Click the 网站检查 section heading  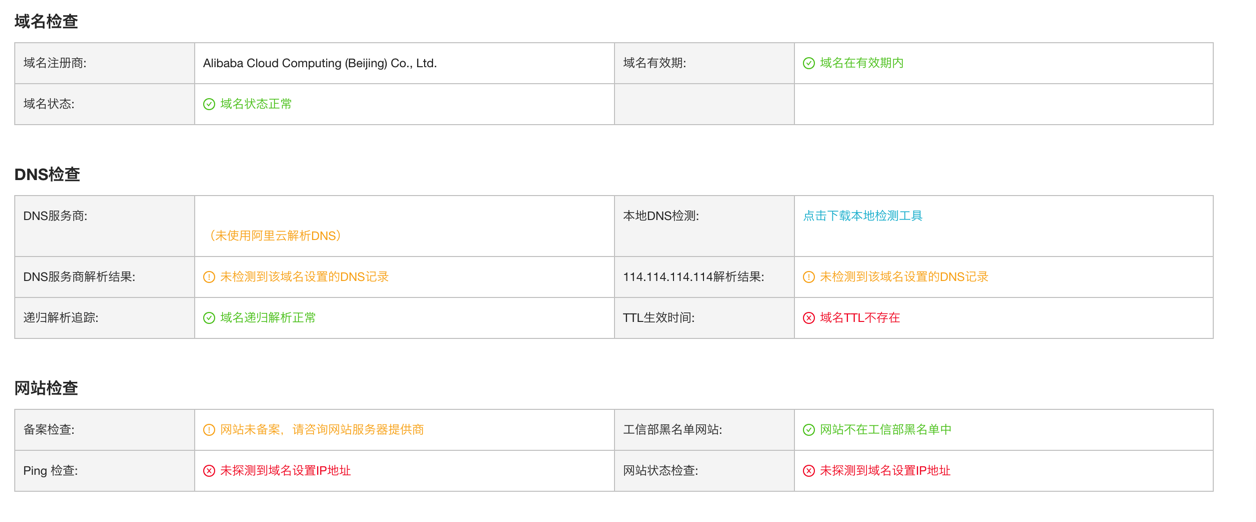coord(46,388)
